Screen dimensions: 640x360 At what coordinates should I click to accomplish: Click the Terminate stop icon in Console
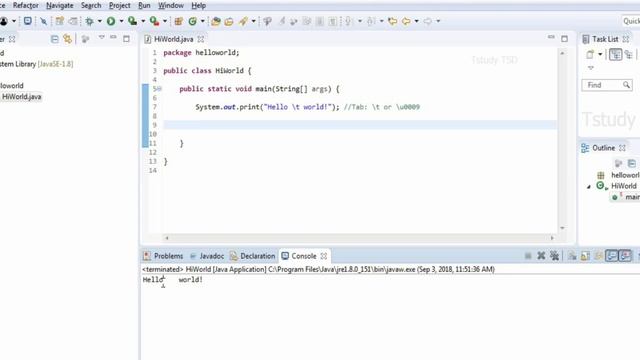point(528,256)
